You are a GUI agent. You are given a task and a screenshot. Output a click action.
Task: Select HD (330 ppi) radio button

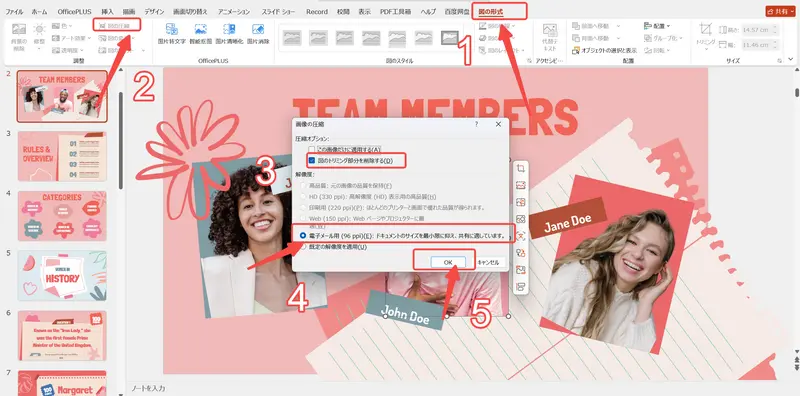tap(304, 196)
